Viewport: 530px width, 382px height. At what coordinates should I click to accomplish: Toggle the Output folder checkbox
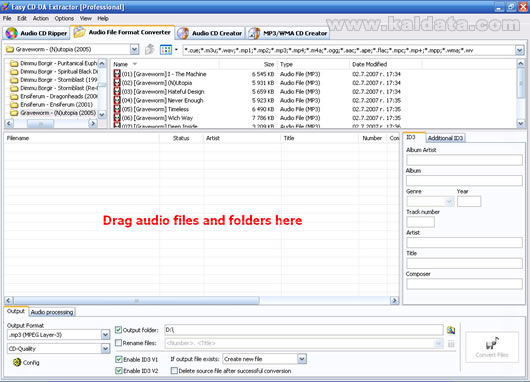118,330
